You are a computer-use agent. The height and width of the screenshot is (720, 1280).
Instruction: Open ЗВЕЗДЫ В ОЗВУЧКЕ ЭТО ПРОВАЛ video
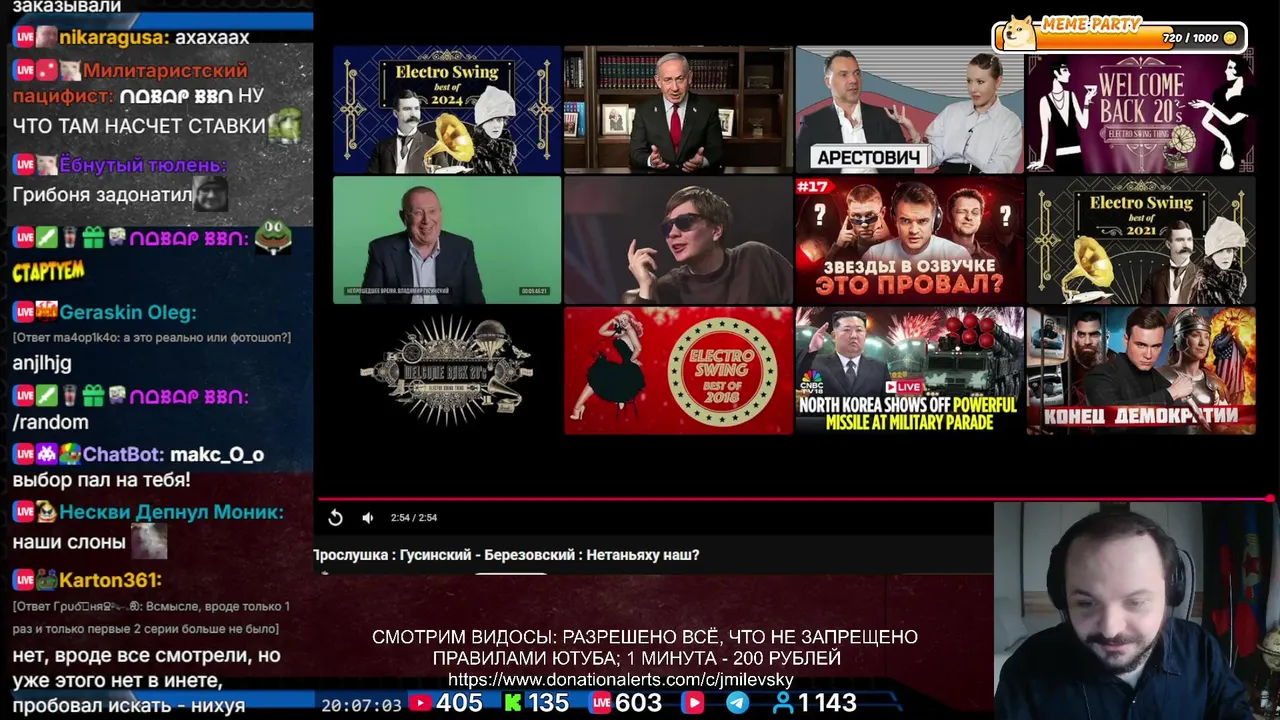point(909,240)
